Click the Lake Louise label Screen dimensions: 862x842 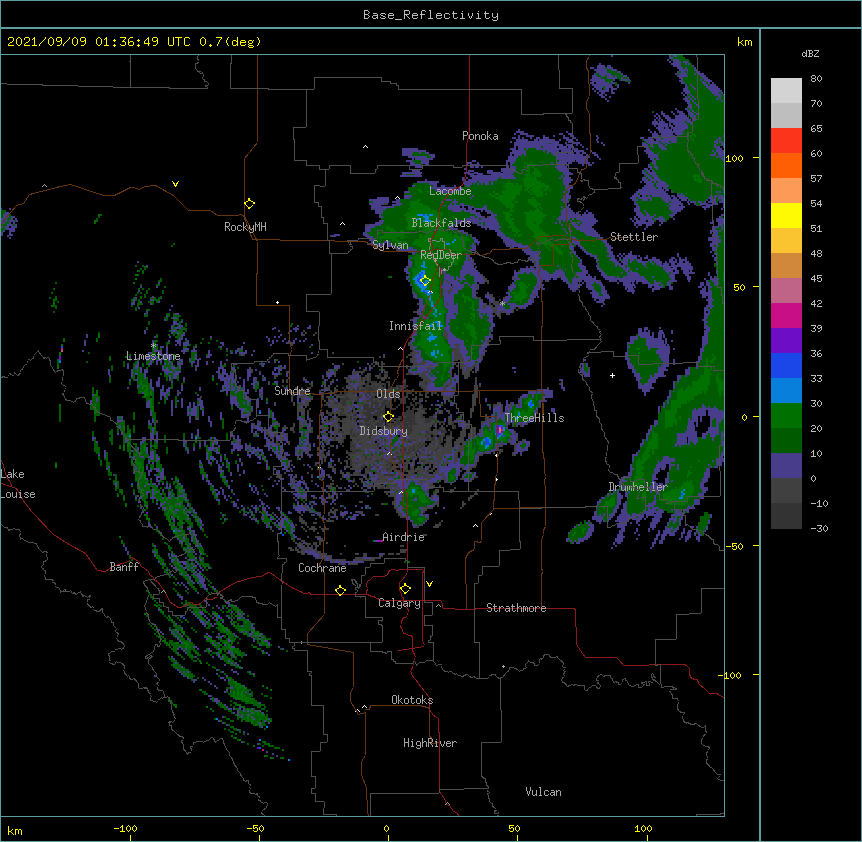pyautogui.click(x=18, y=484)
